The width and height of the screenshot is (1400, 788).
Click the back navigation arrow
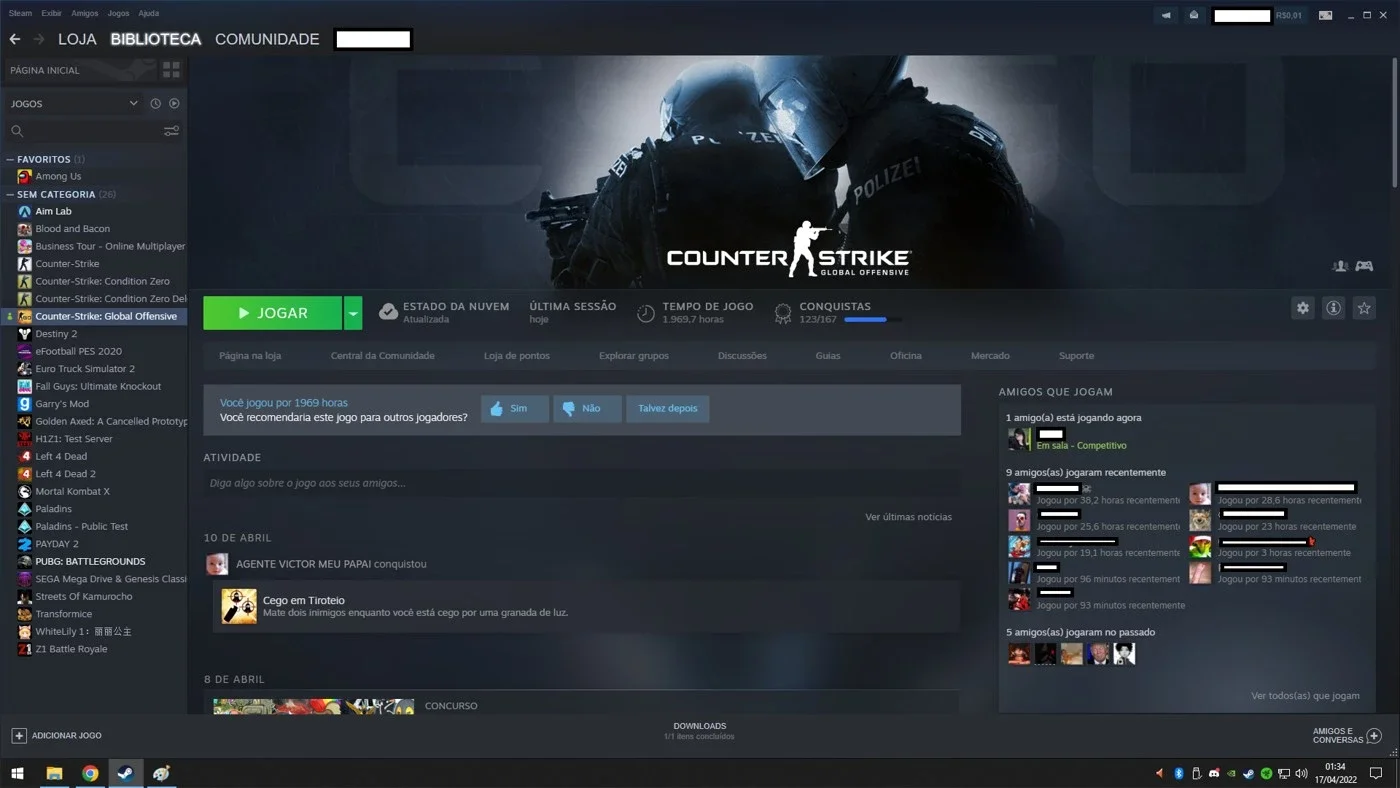coord(14,39)
